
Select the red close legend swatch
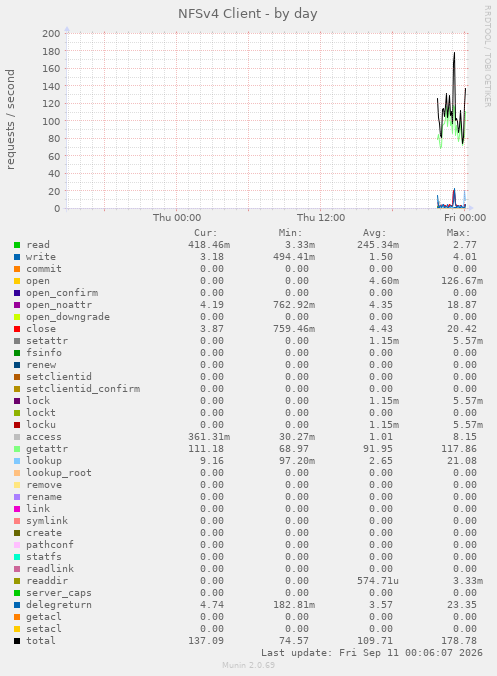coord(17,329)
